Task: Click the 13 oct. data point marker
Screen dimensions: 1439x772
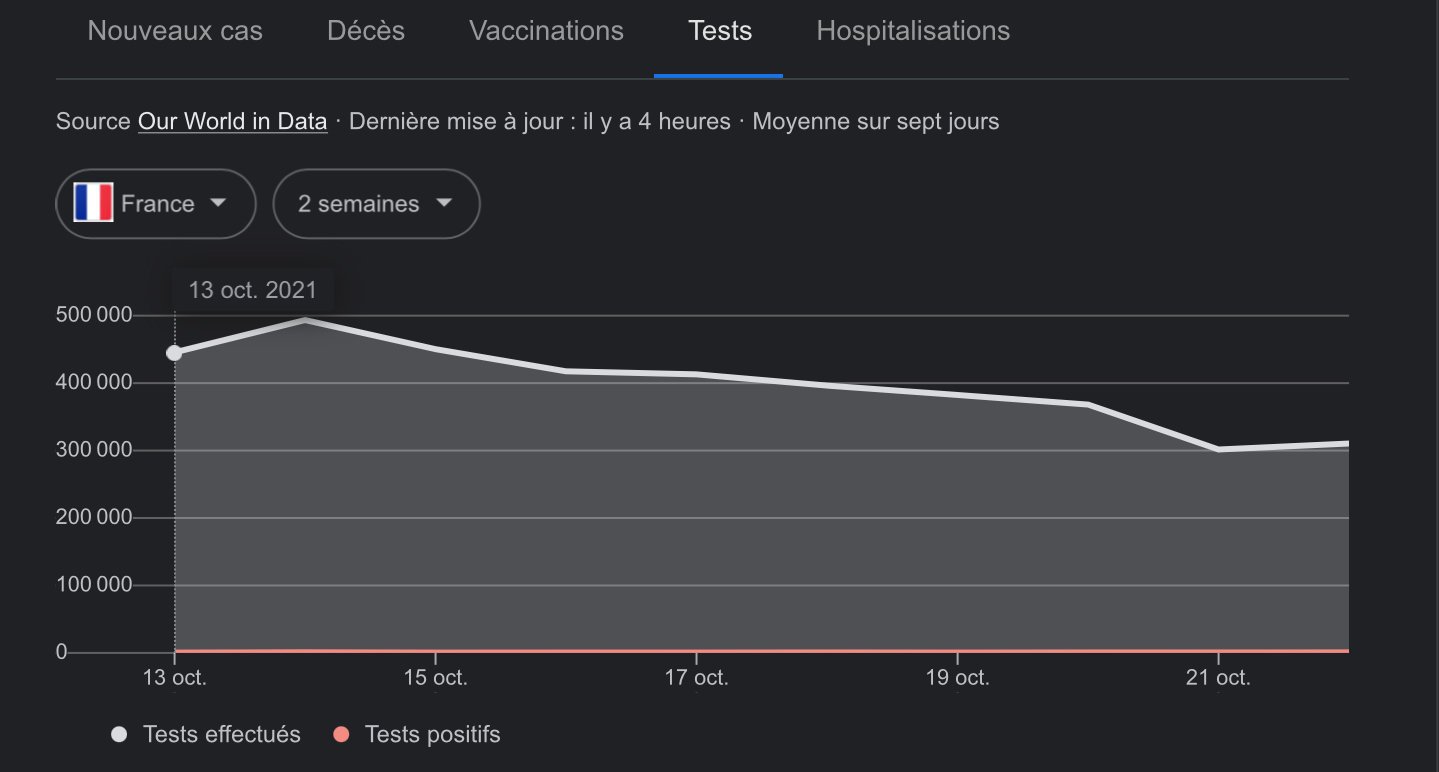Action: [174, 353]
